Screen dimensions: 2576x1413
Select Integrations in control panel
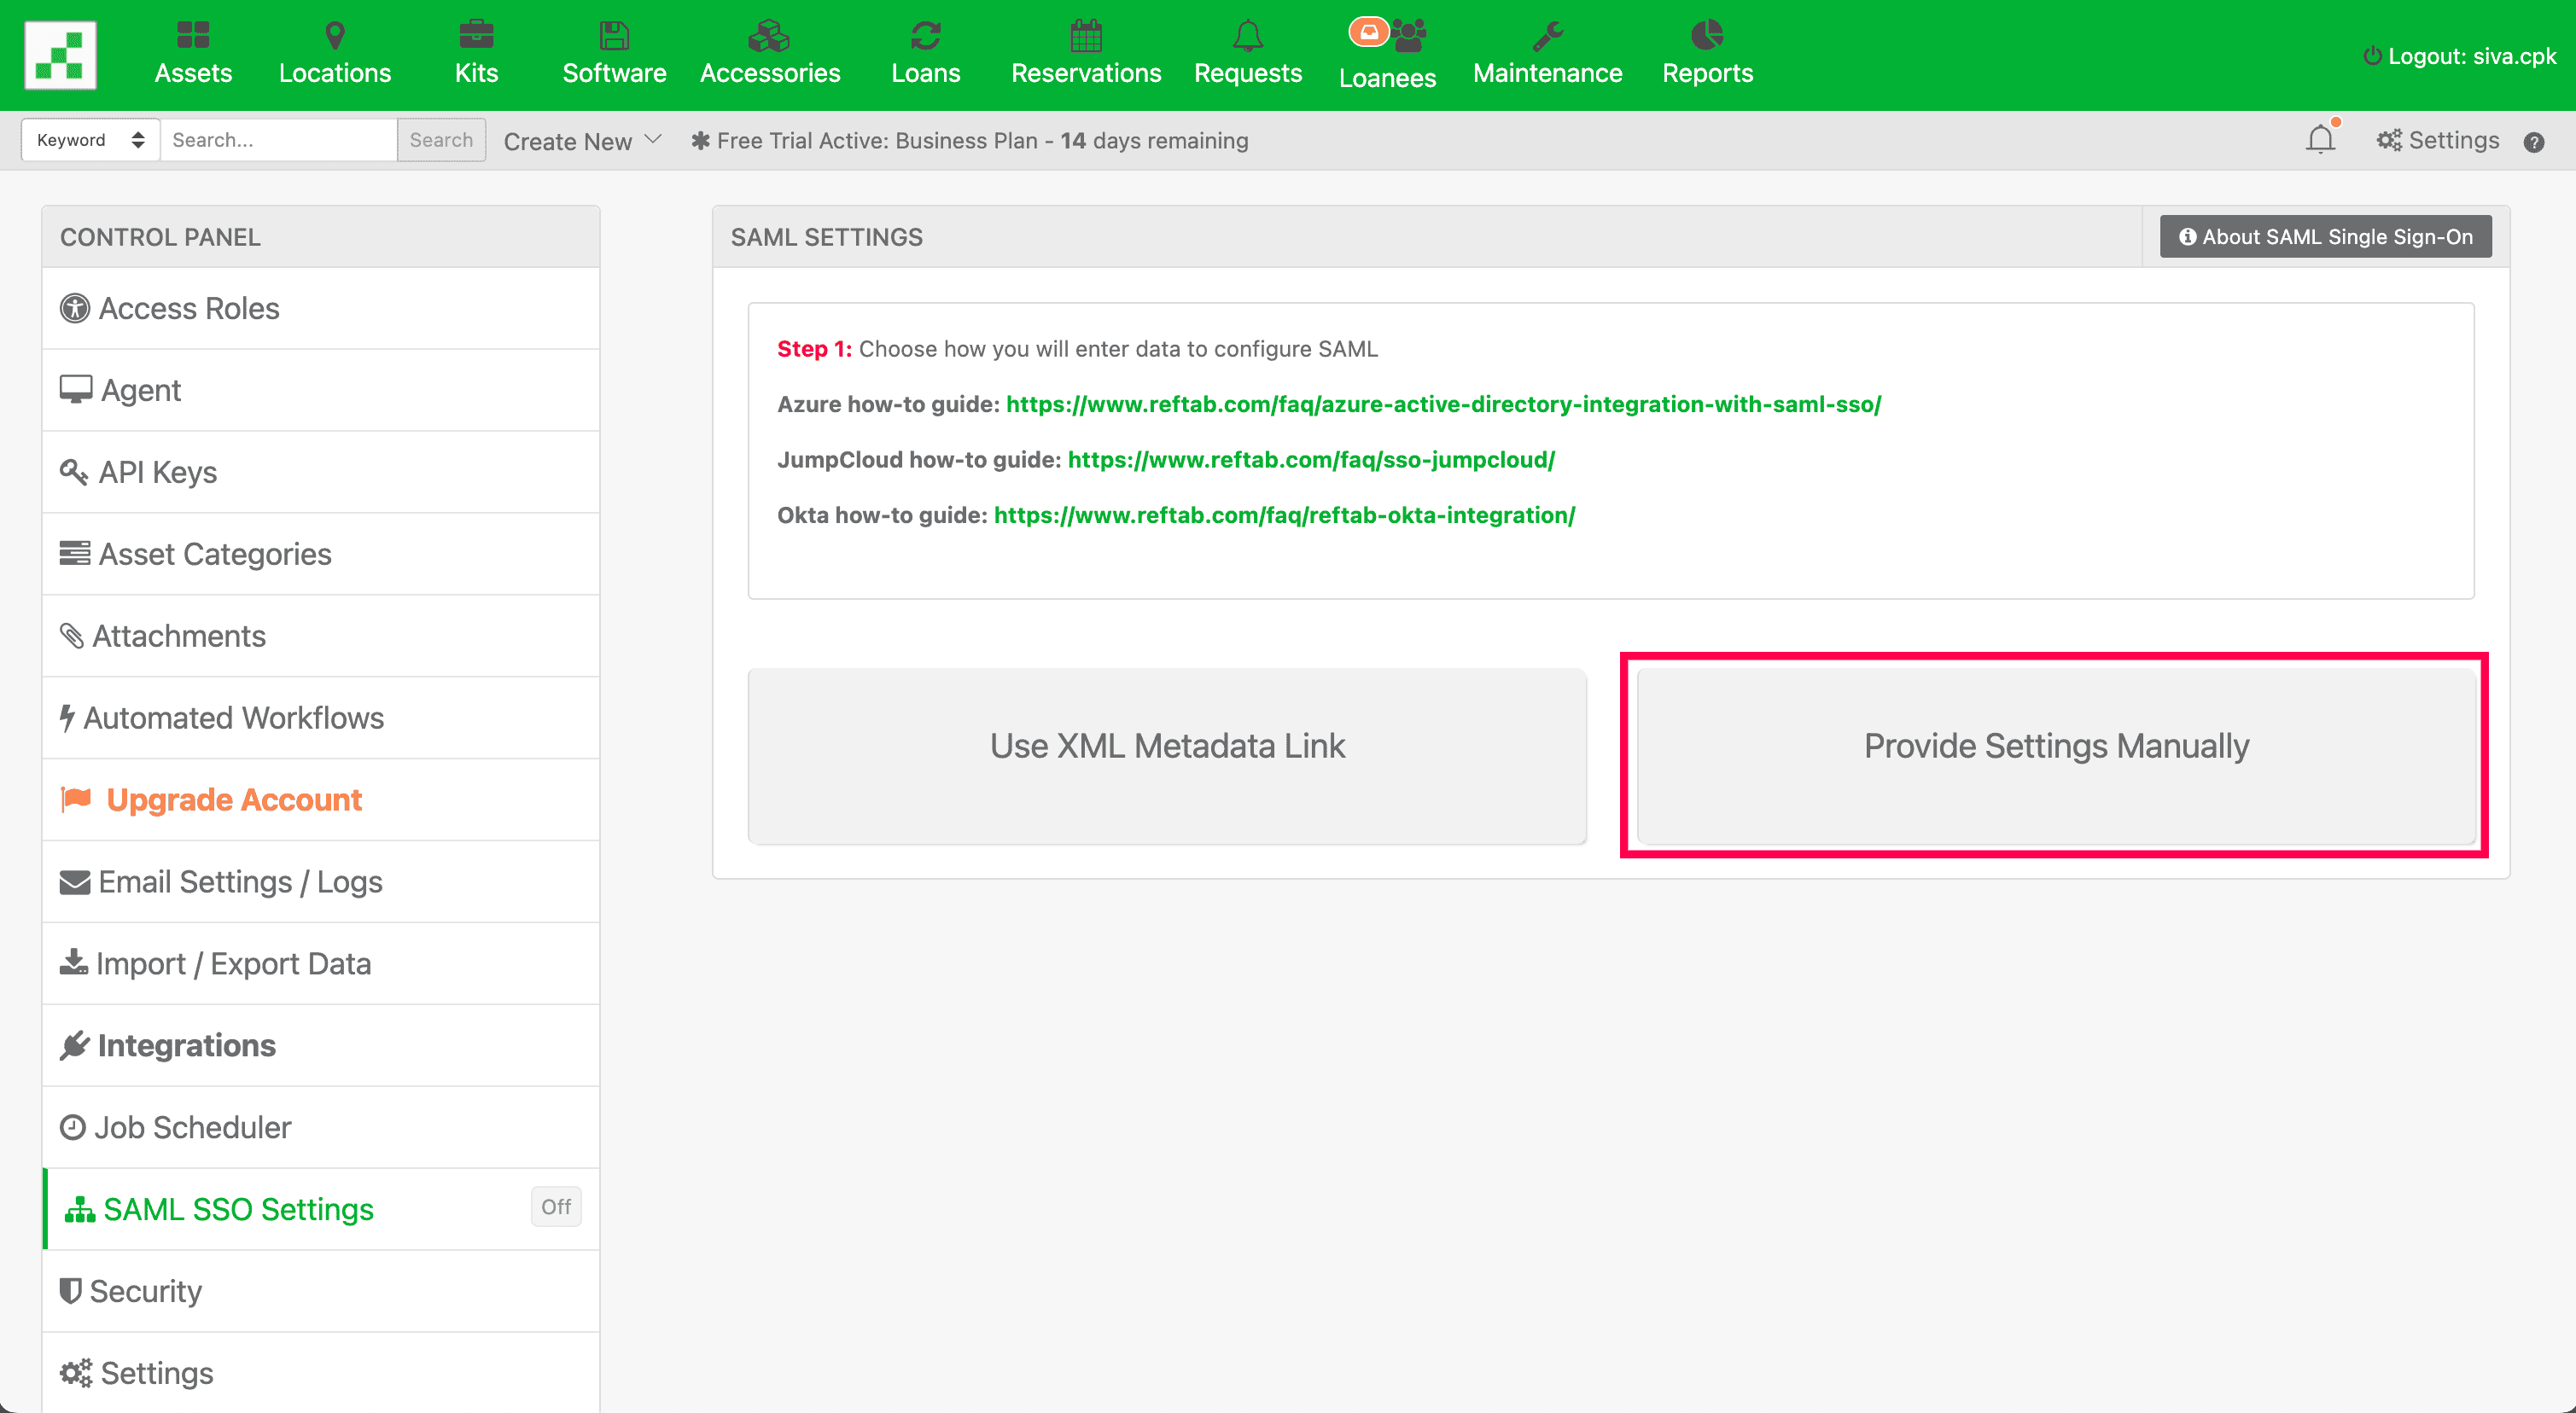pos(186,1045)
